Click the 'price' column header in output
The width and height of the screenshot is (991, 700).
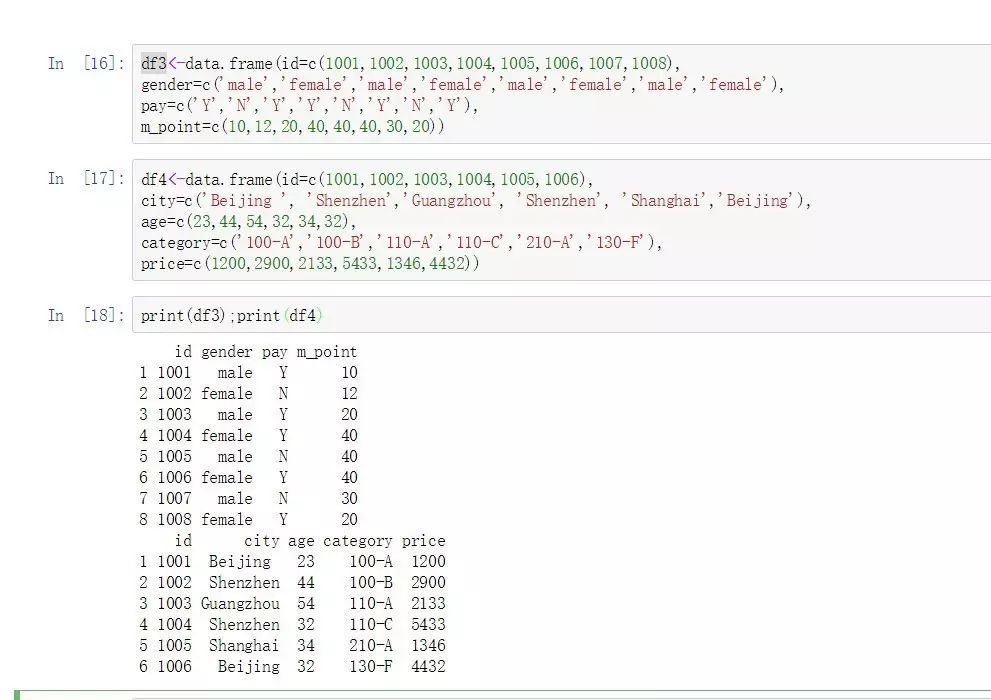[x=423, y=541]
